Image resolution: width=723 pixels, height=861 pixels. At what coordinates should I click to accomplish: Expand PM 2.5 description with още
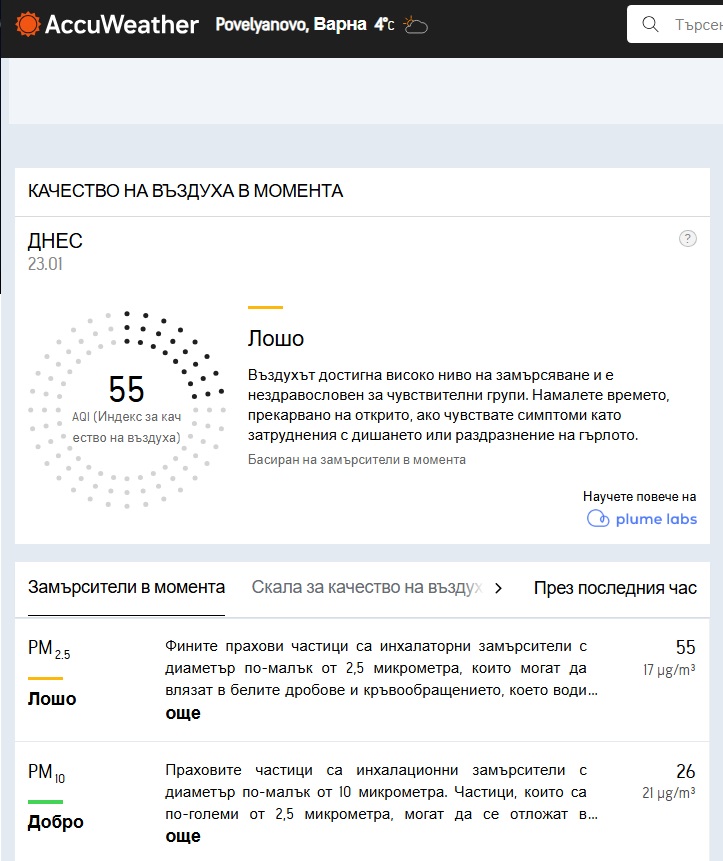coord(182,713)
